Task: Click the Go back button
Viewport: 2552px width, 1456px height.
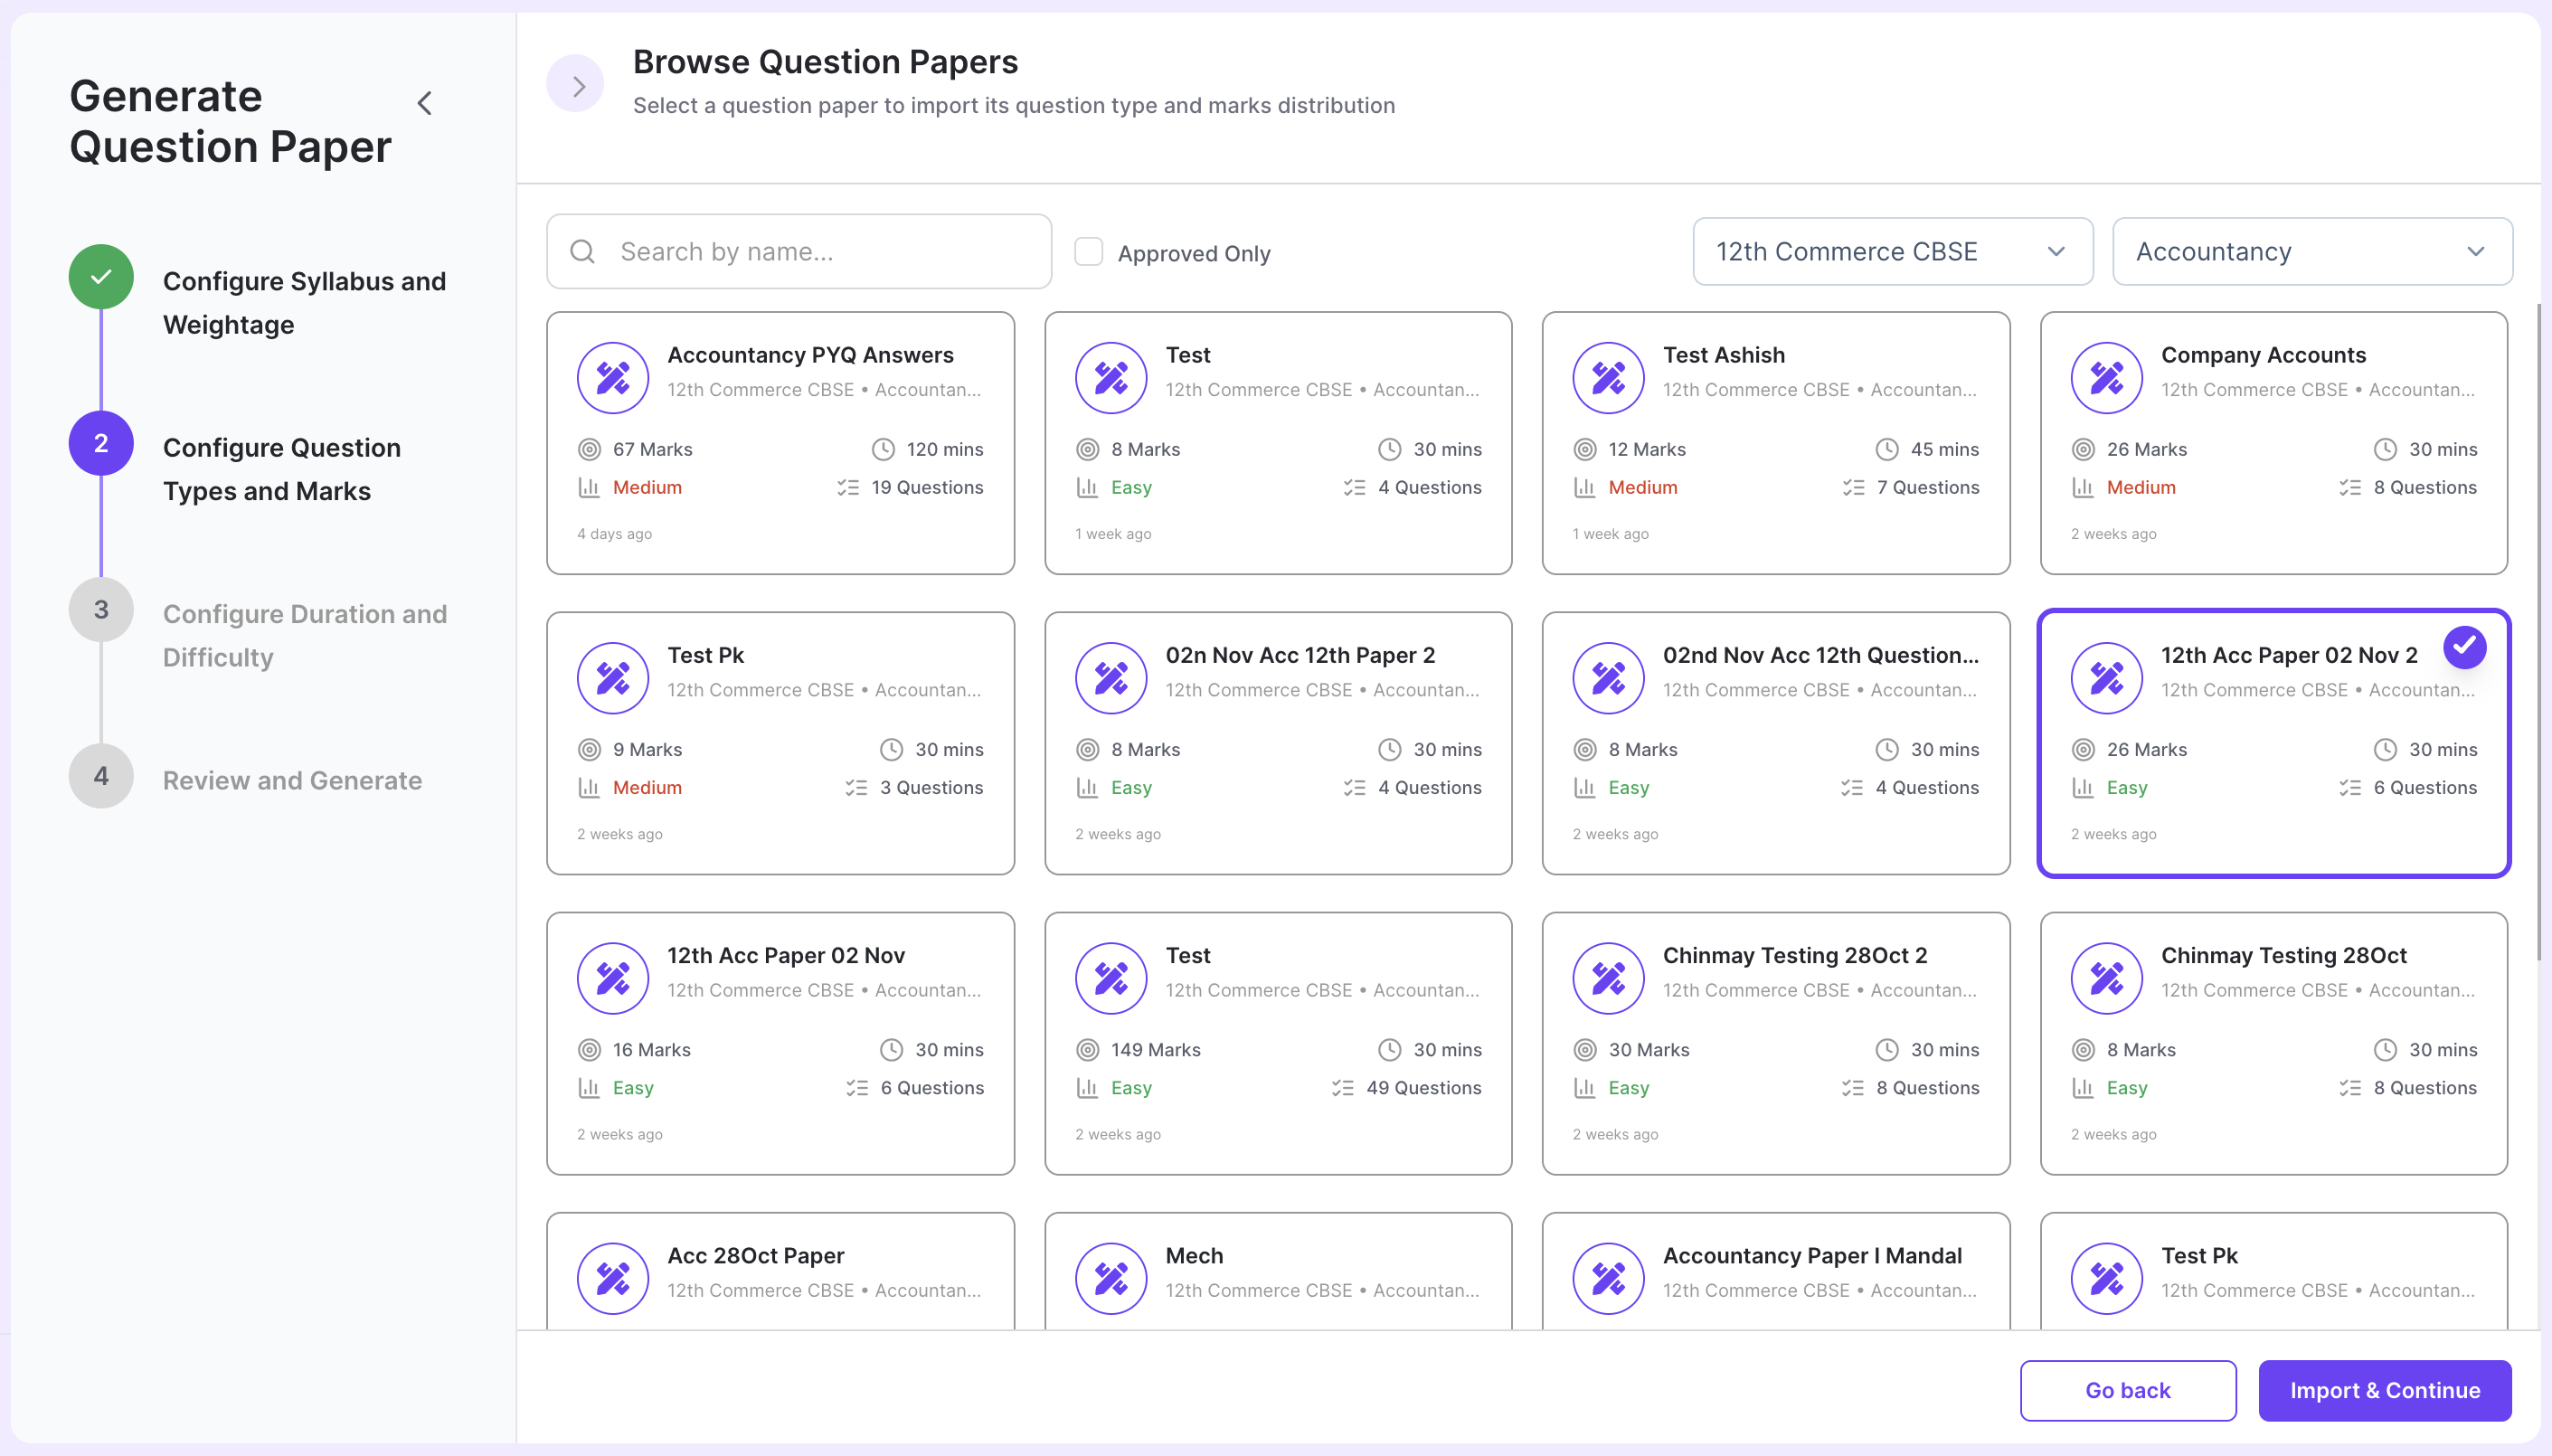Action: point(2127,1390)
